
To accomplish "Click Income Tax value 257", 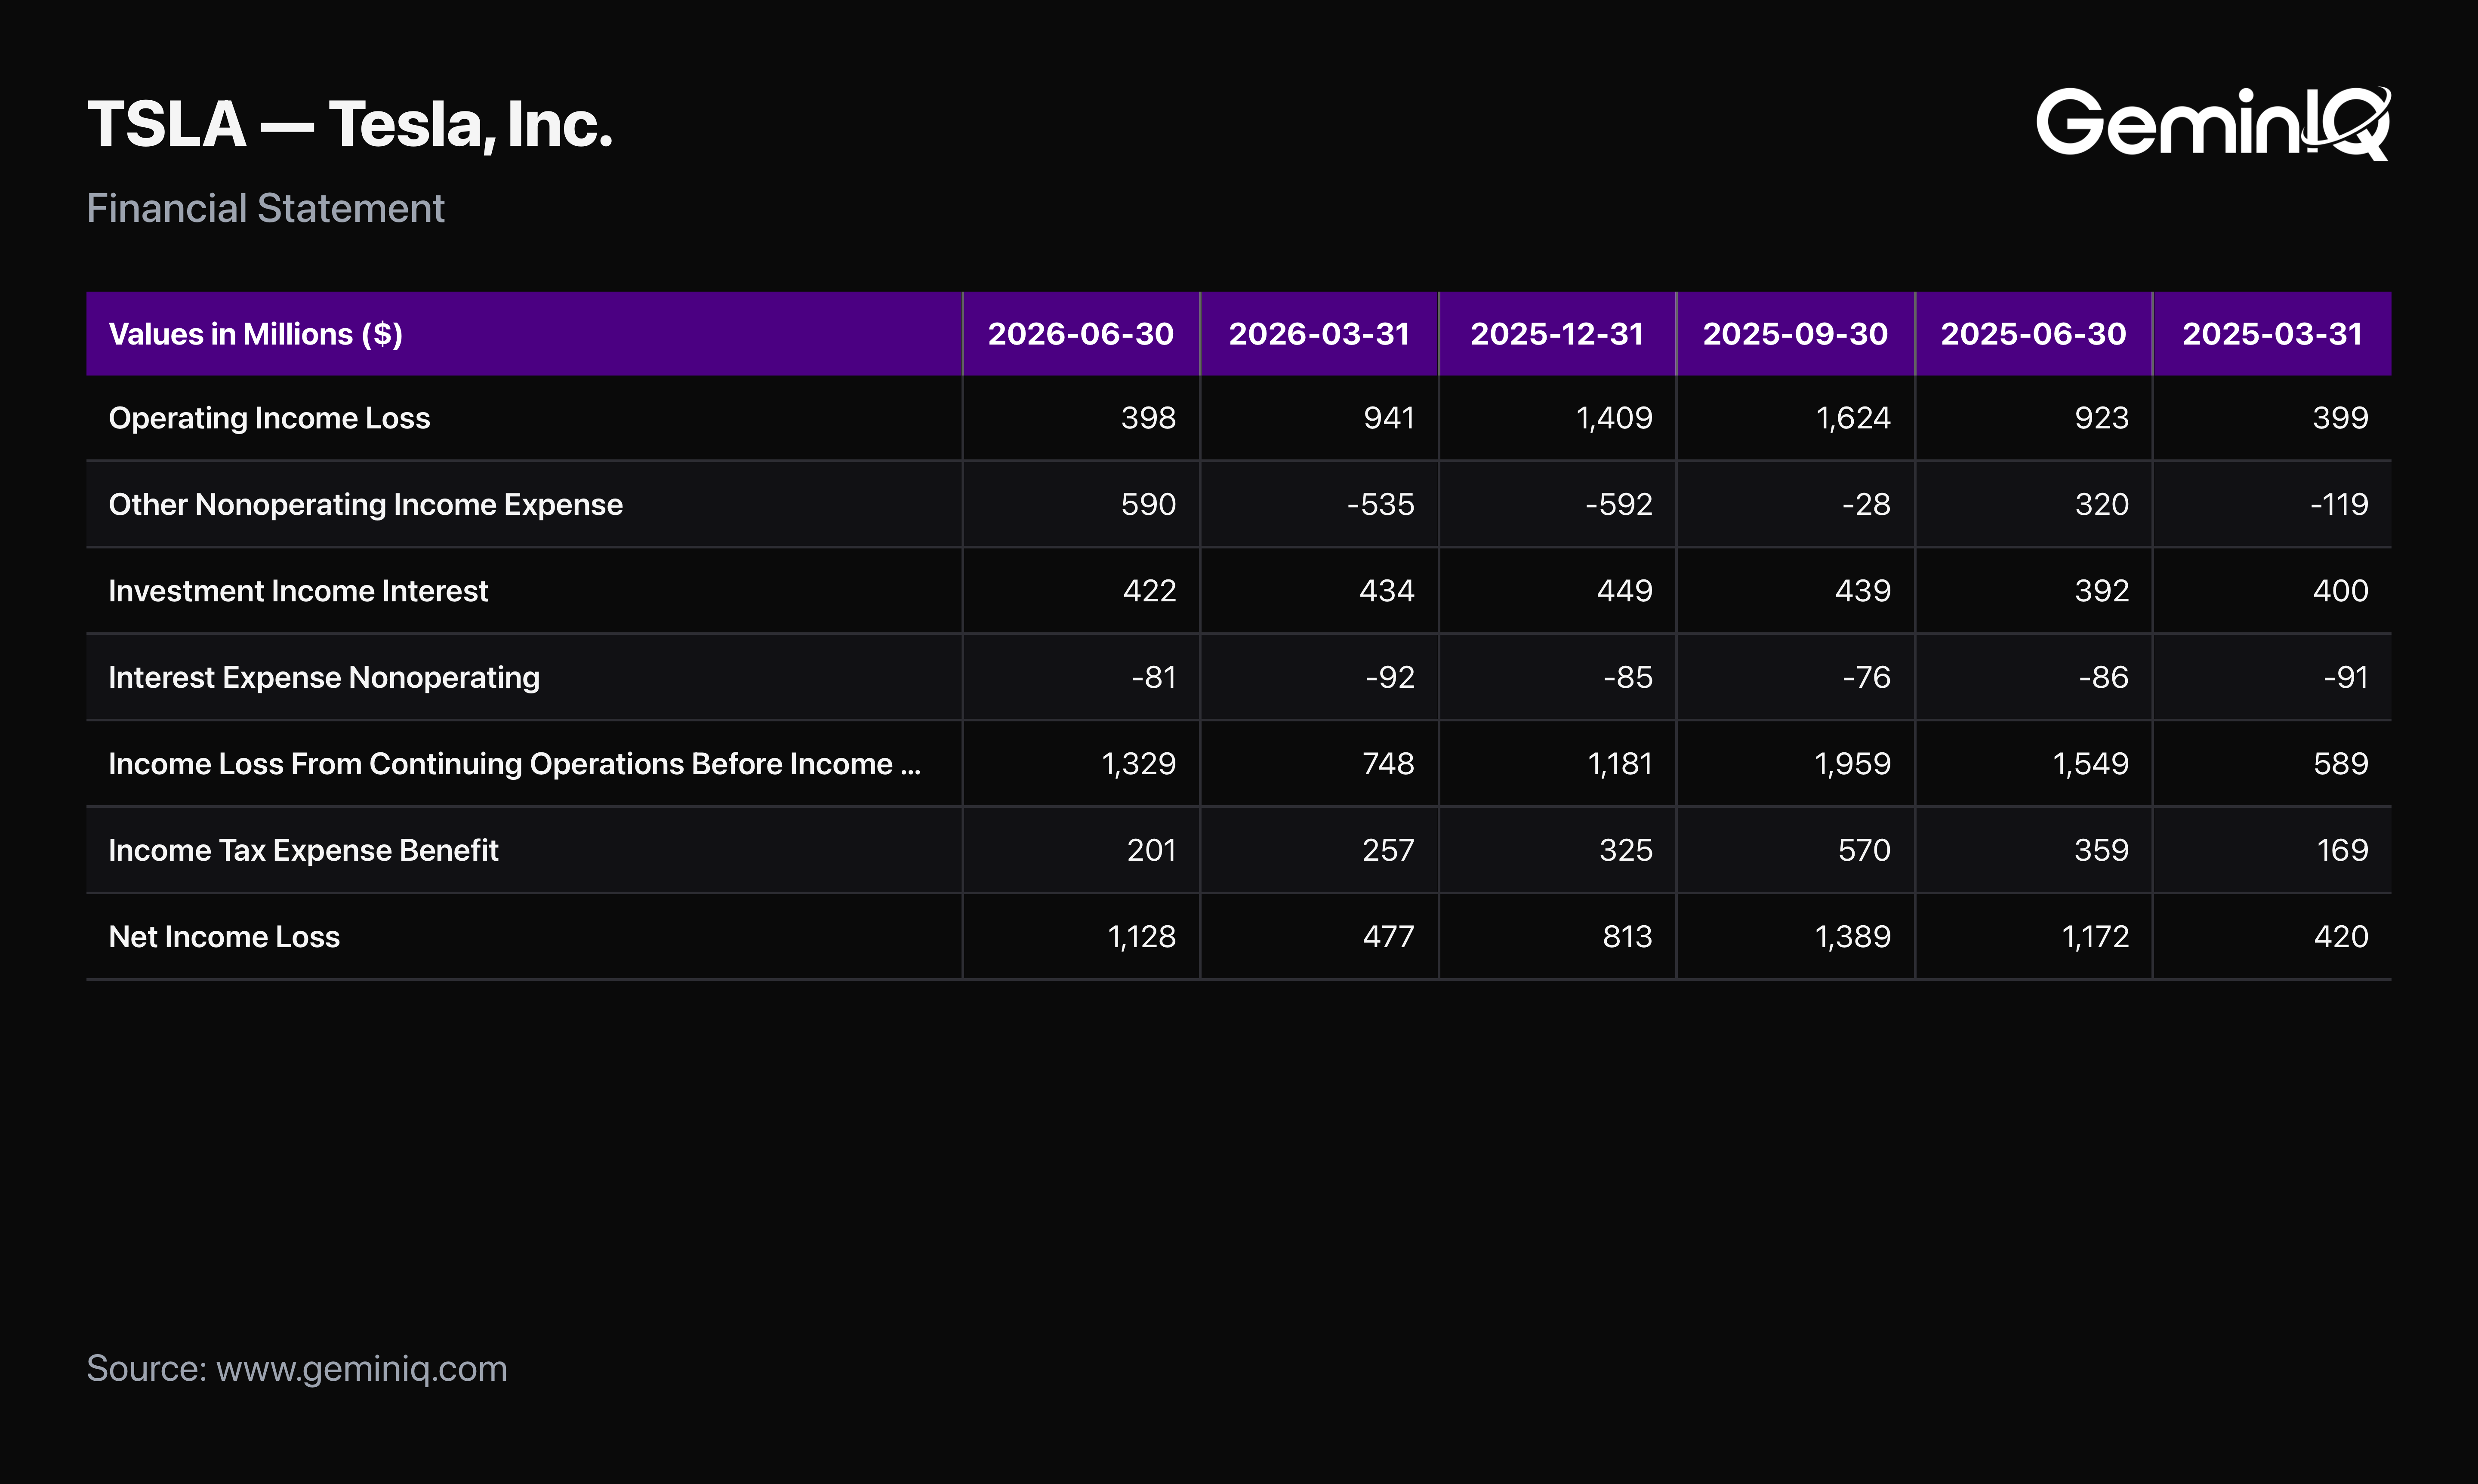I will coord(1388,850).
